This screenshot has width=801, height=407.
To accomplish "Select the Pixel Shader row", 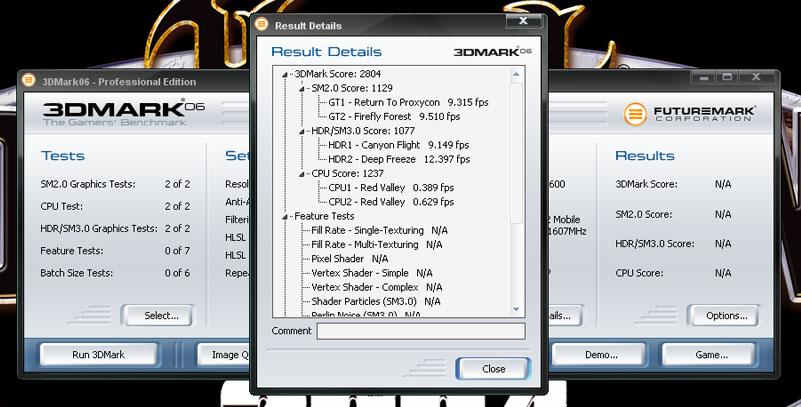I will pyautogui.click(x=349, y=259).
